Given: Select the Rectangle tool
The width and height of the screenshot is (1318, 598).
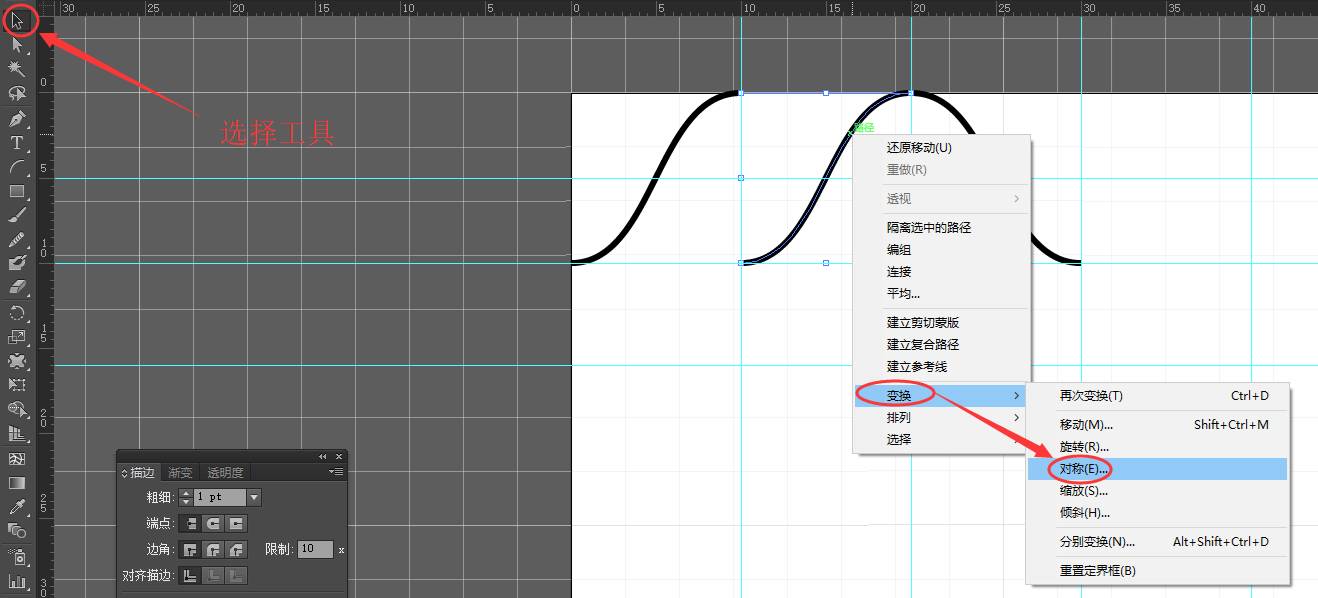Looking at the screenshot, I should (x=17, y=191).
